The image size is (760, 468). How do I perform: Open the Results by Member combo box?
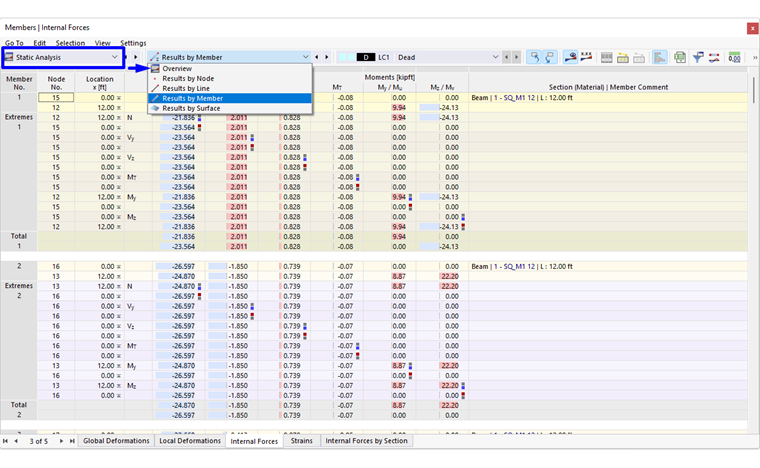point(229,57)
